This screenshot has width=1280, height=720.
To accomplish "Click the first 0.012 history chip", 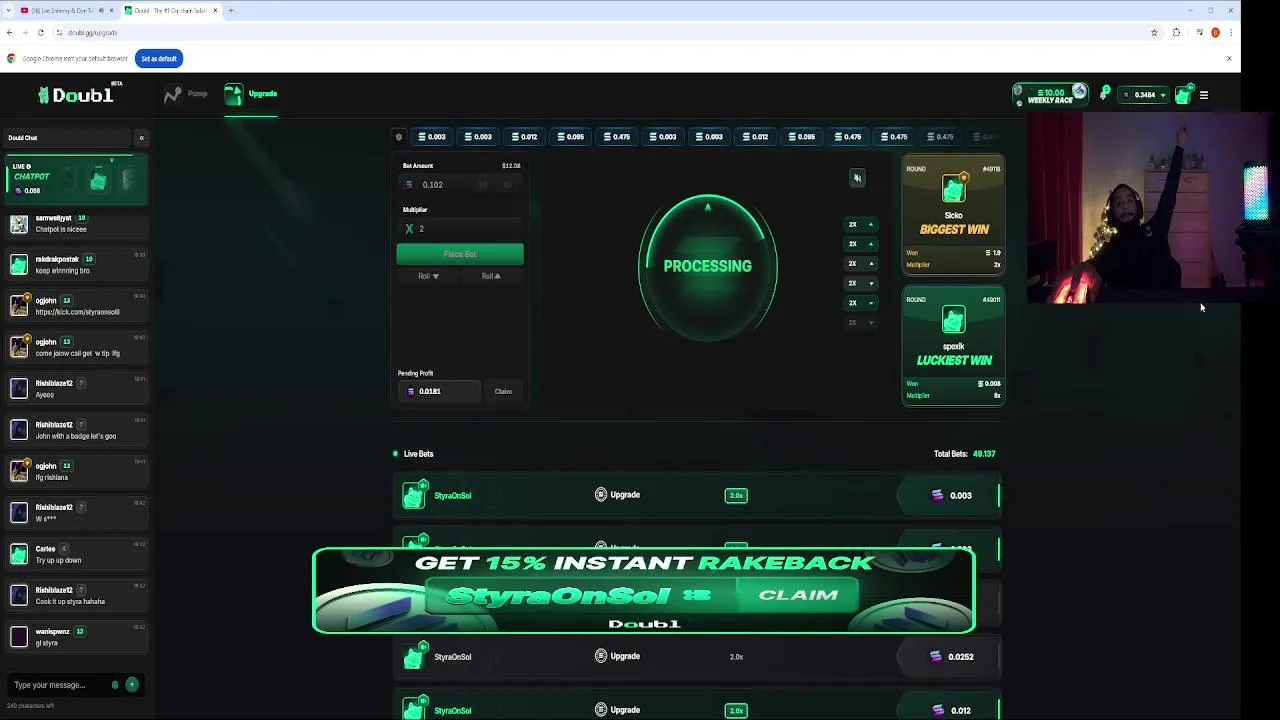I will (x=524, y=137).
